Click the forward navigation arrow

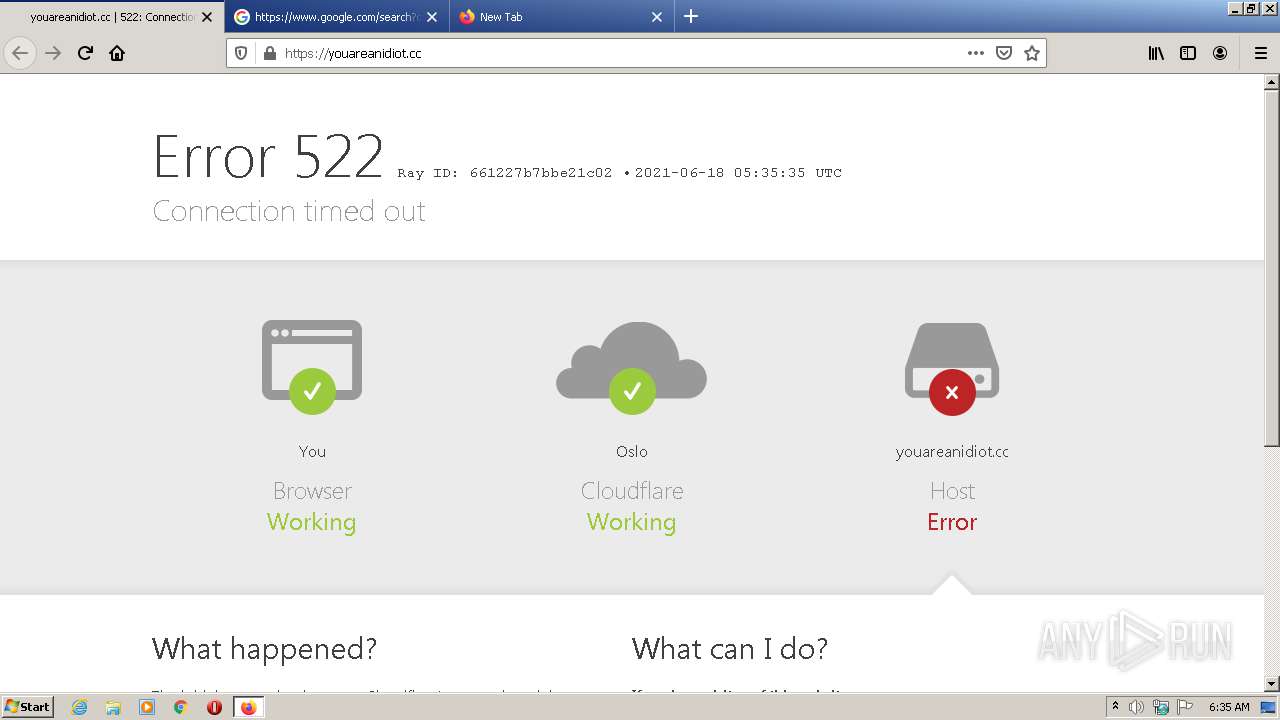pyautogui.click(x=53, y=53)
